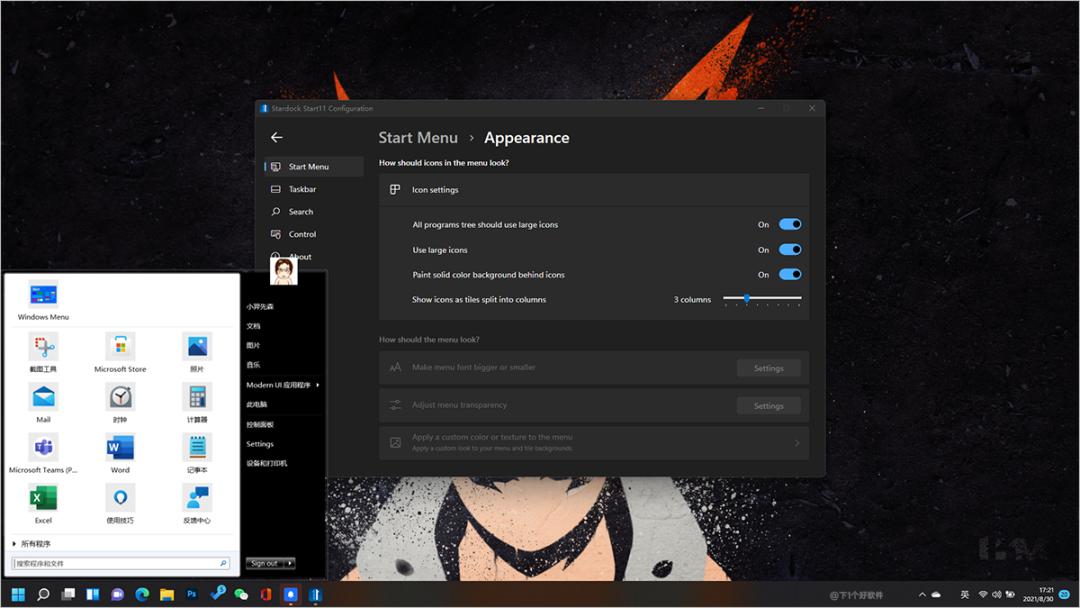Disable large icons for All programs tree
Viewport: 1080px width, 608px height.
click(790, 225)
